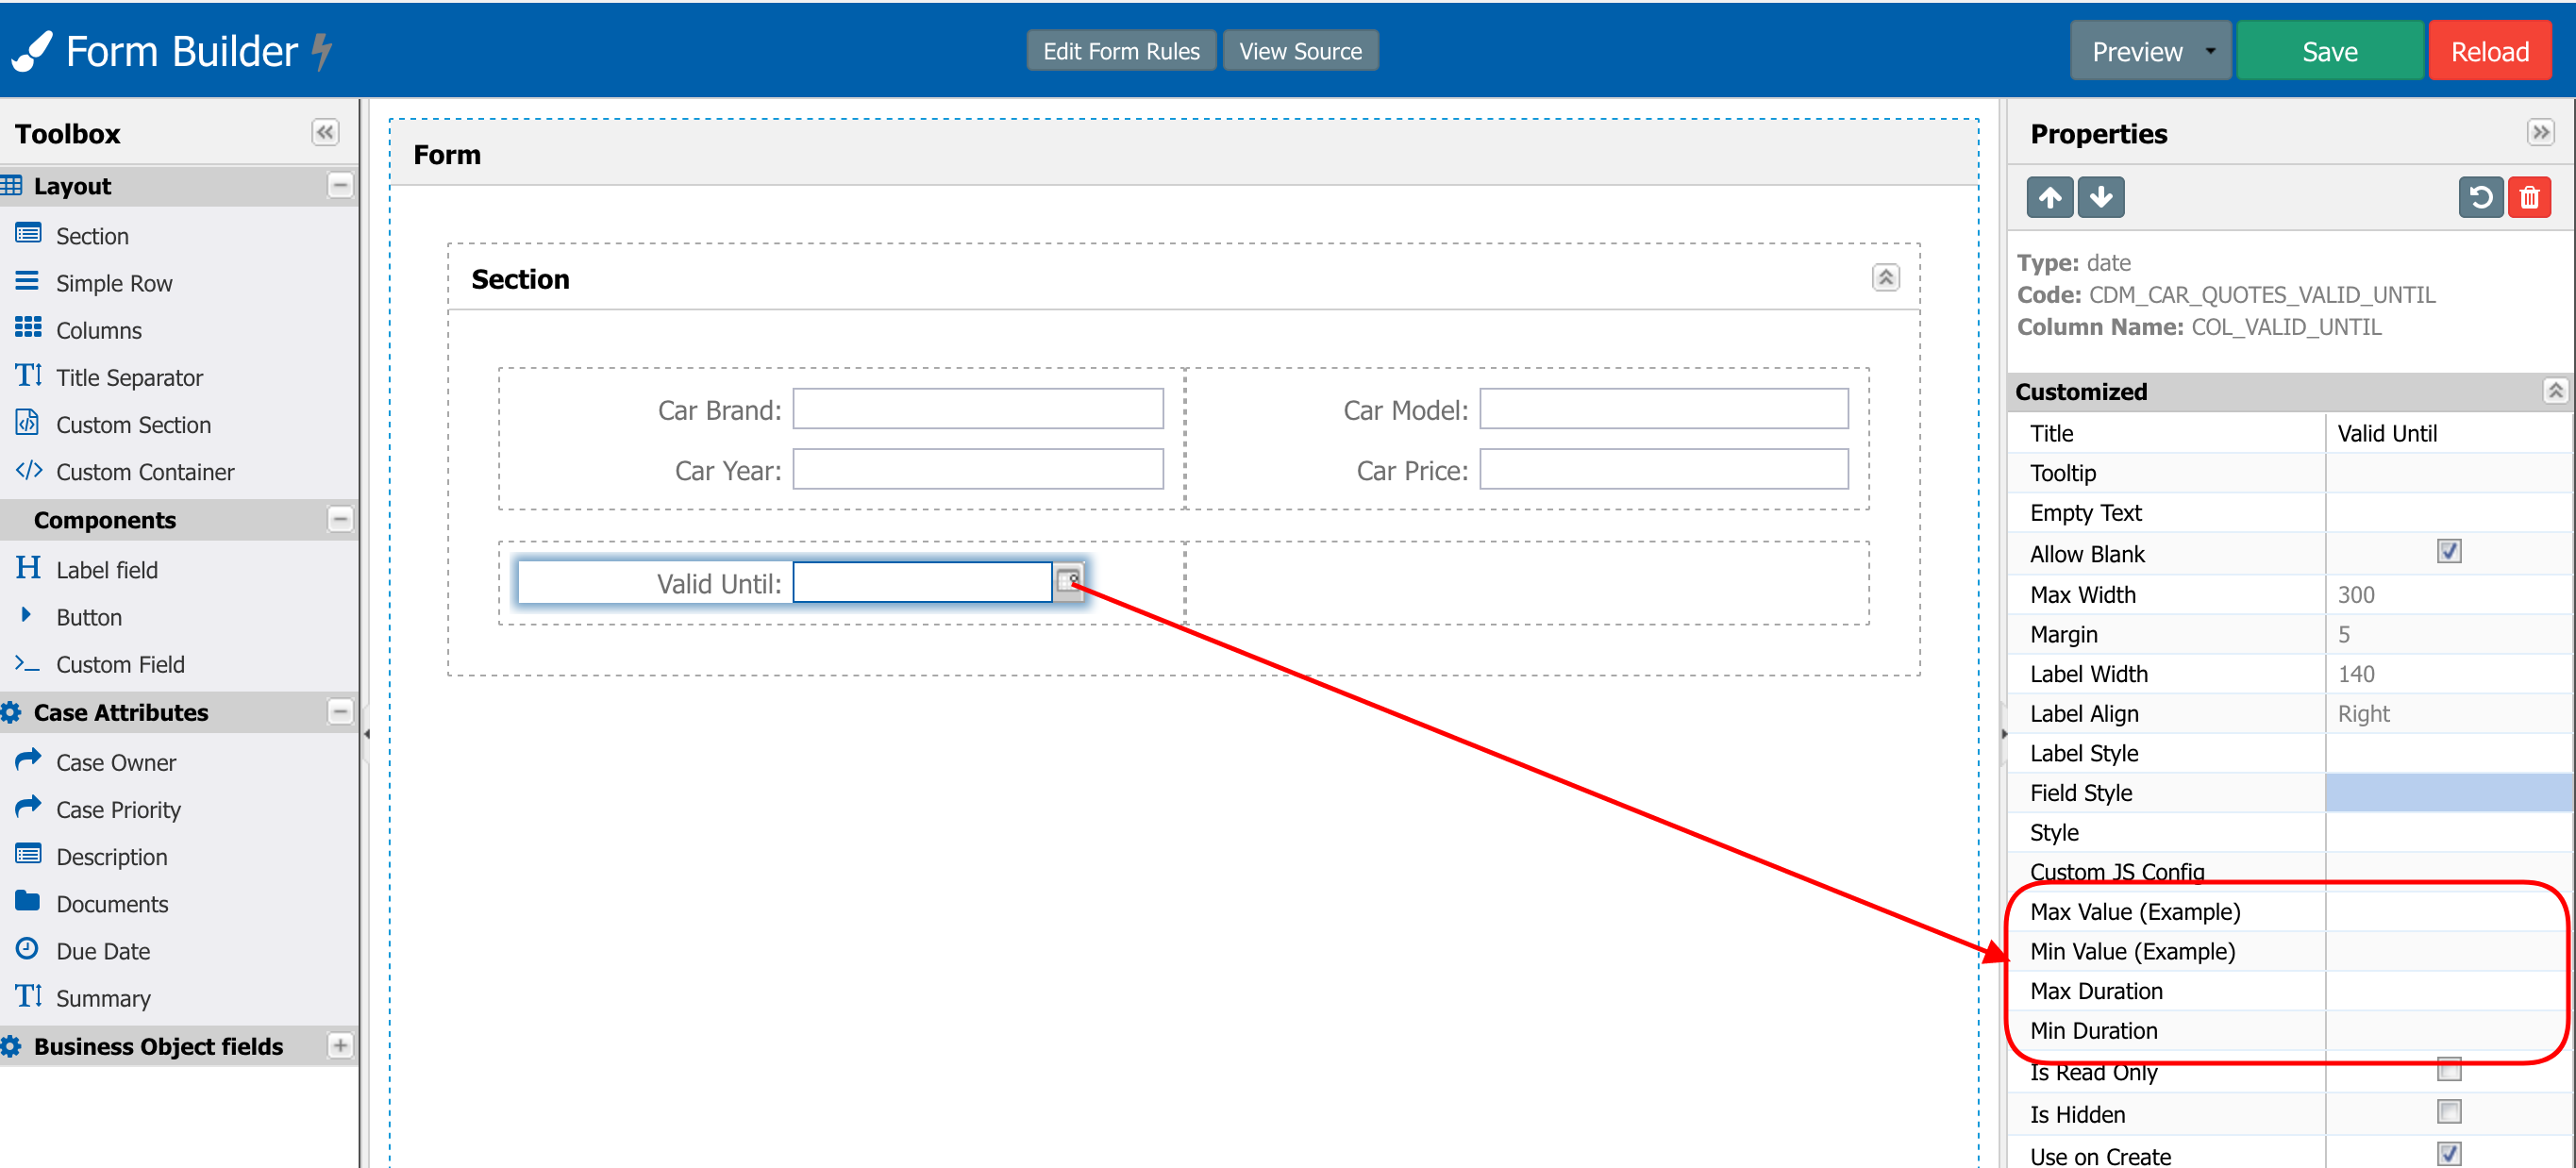Toggle the Use on Create checkbox
The width and height of the screenshot is (2576, 1168).
click(x=2449, y=1154)
